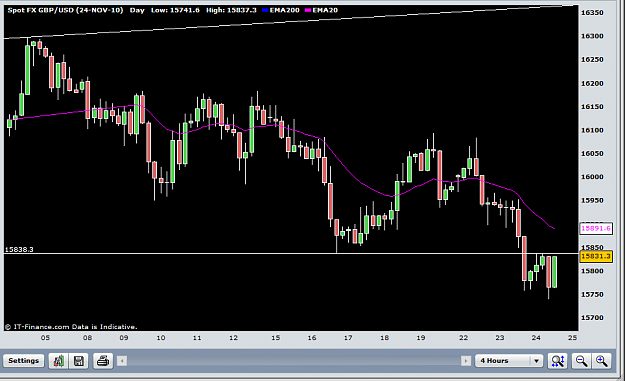Click the date label 05 on time axis
Image resolution: width=625 pixels, height=381 pixels.
click(45, 338)
